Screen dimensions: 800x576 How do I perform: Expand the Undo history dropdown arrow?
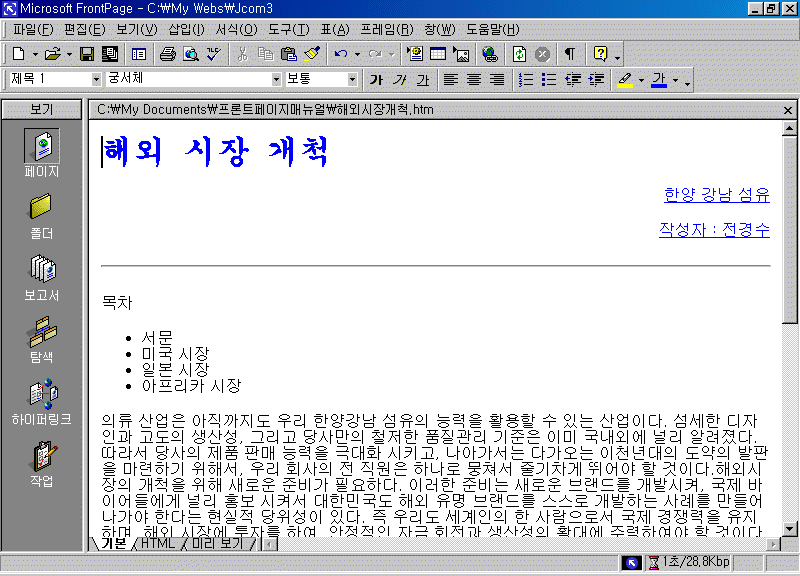357,54
